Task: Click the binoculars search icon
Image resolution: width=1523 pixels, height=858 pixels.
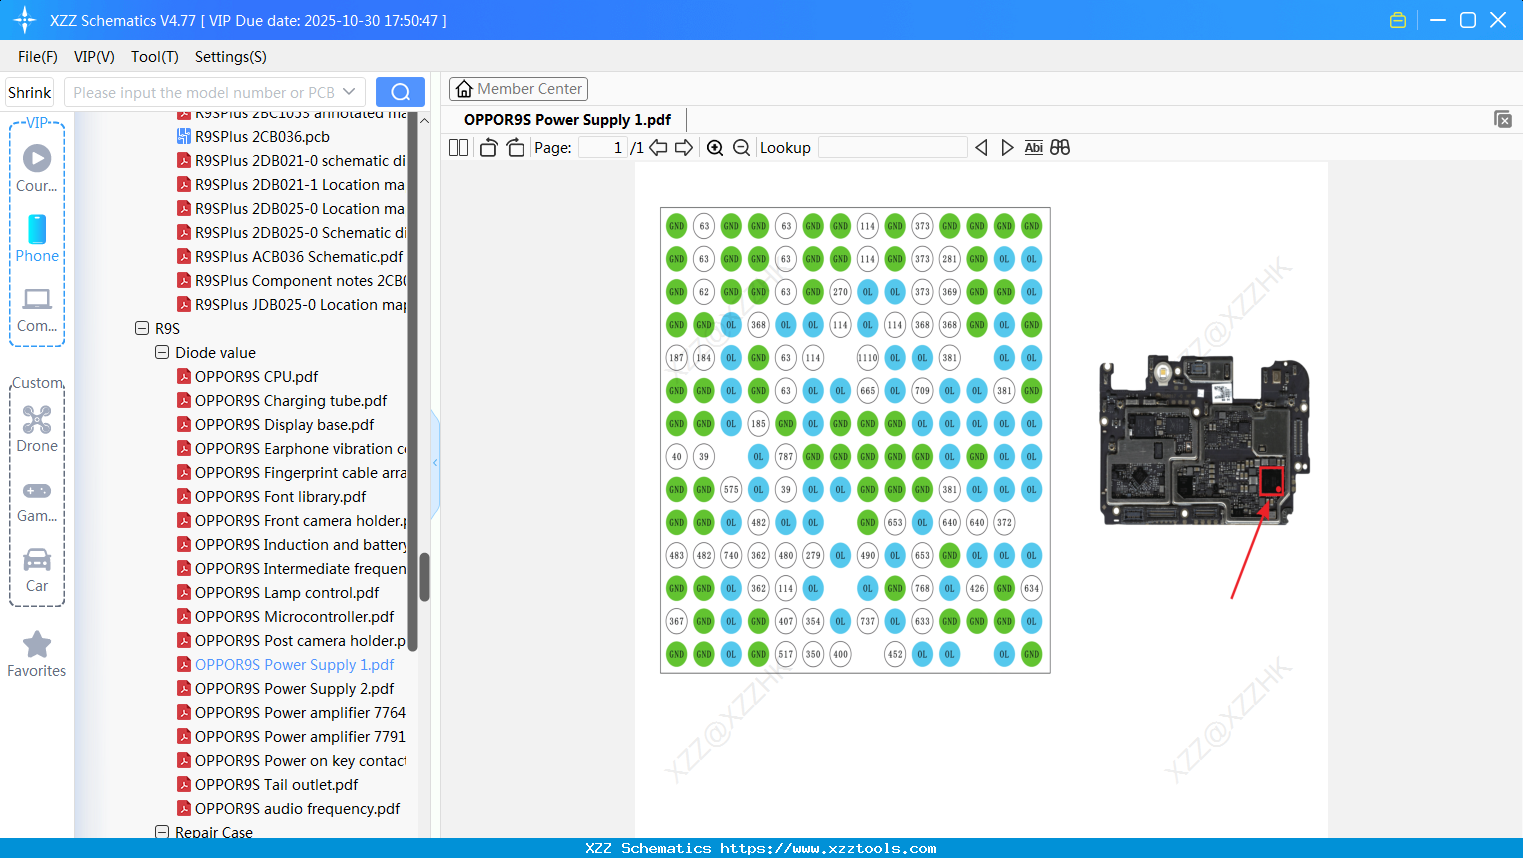Action: [1060, 148]
